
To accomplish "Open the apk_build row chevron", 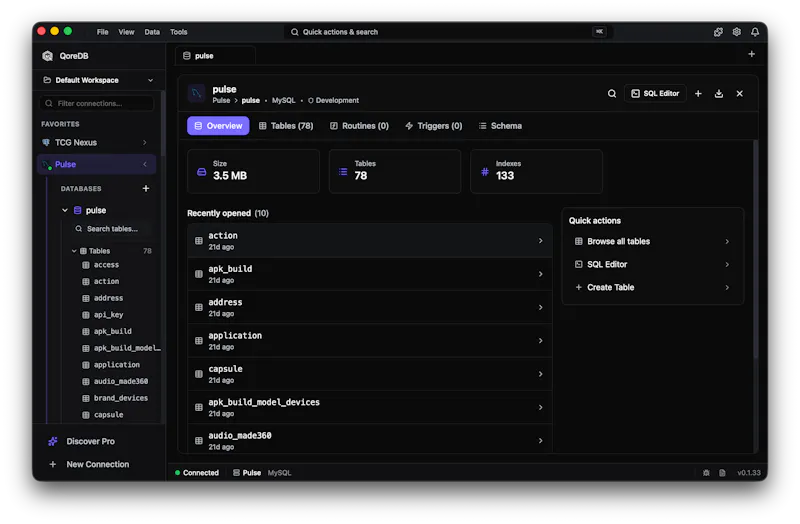I will pyautogui.click(x=540, y=275).
